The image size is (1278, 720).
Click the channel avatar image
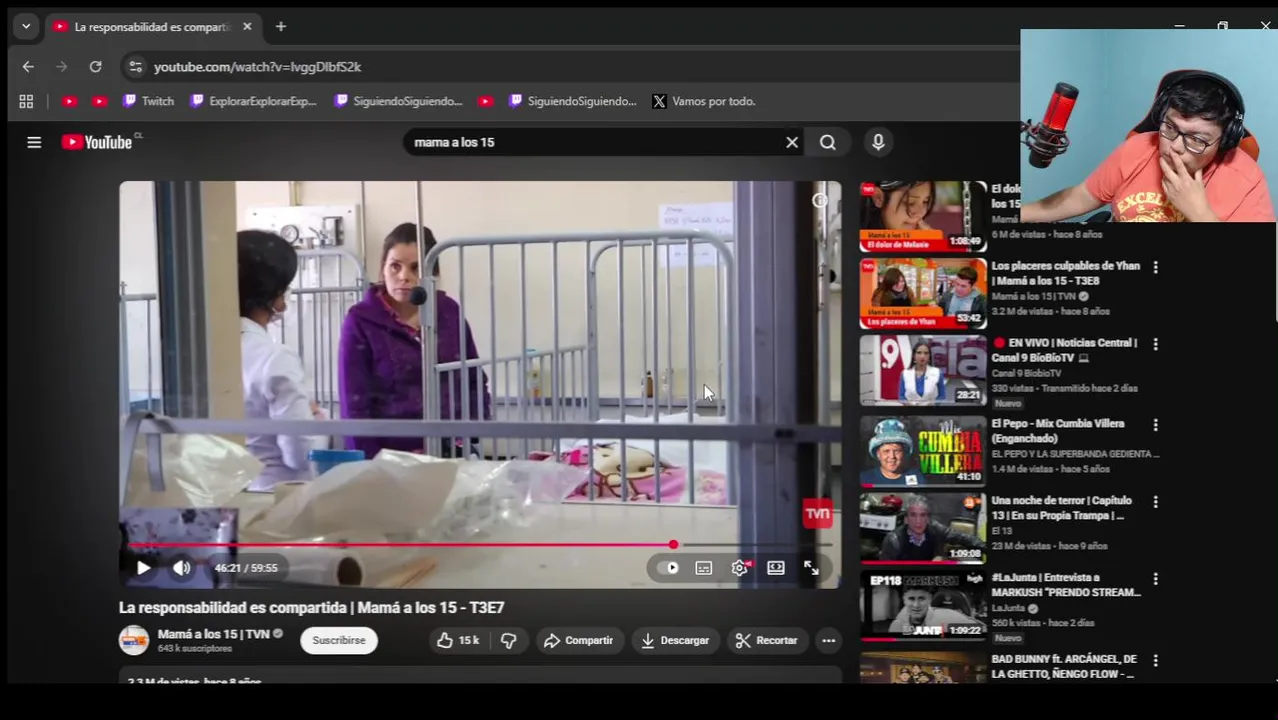coord(134,640)
